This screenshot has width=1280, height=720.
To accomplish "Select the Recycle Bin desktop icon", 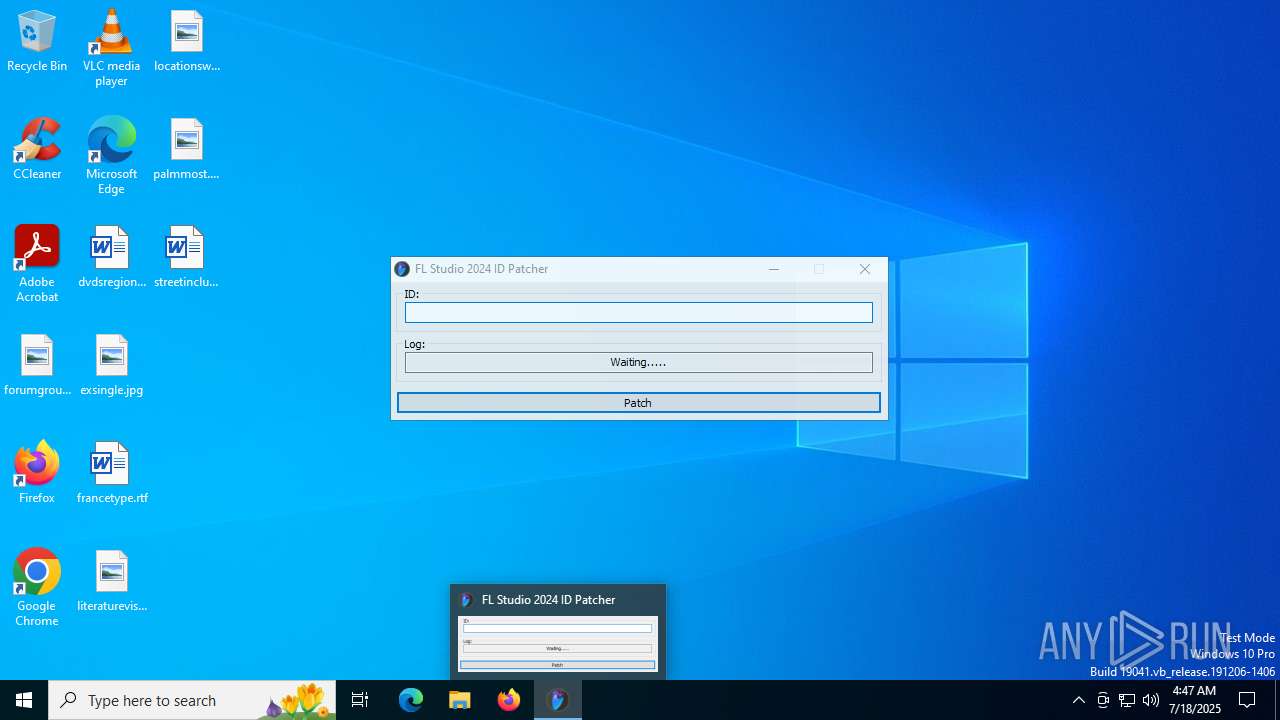I will 37,42.
